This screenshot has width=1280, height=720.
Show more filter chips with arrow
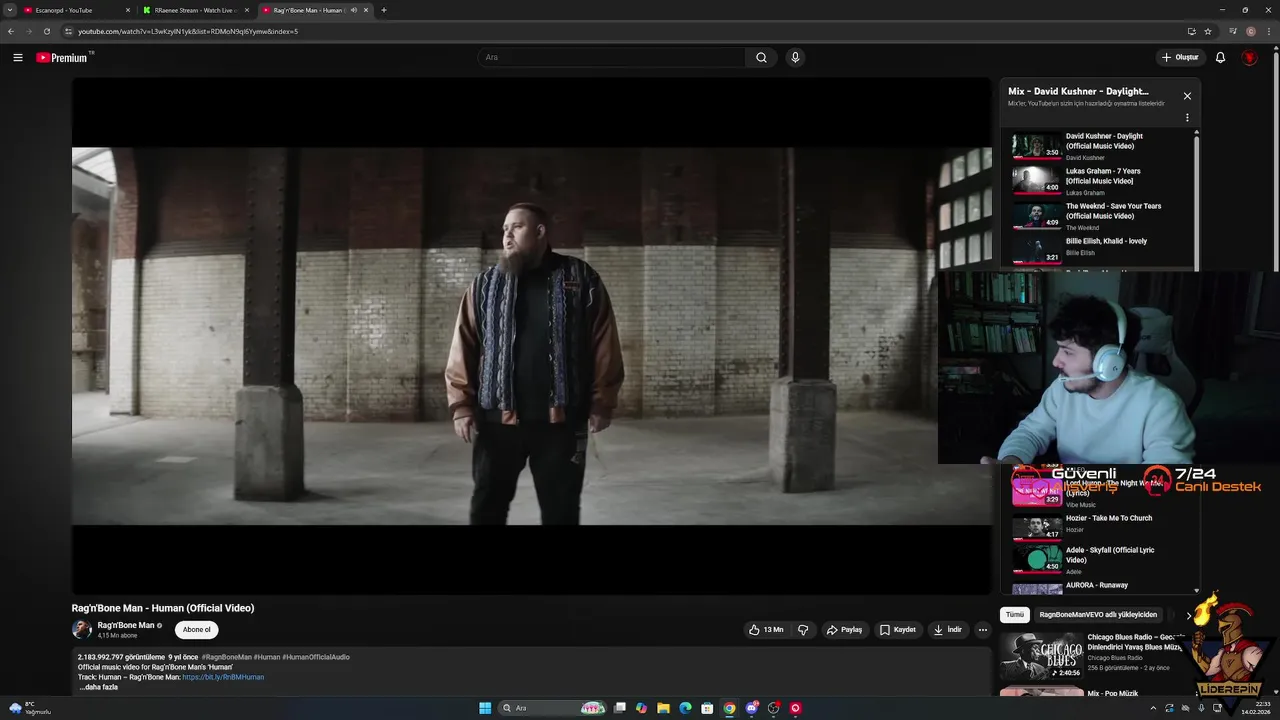click(1188, 615)
